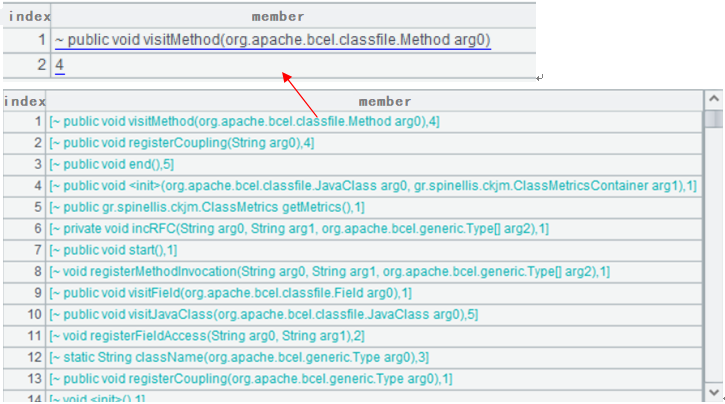The width and height of the screenshot is (725, 404).
Task: Click the scrollbar up arrow button
Action: click(x=713, y=100)
